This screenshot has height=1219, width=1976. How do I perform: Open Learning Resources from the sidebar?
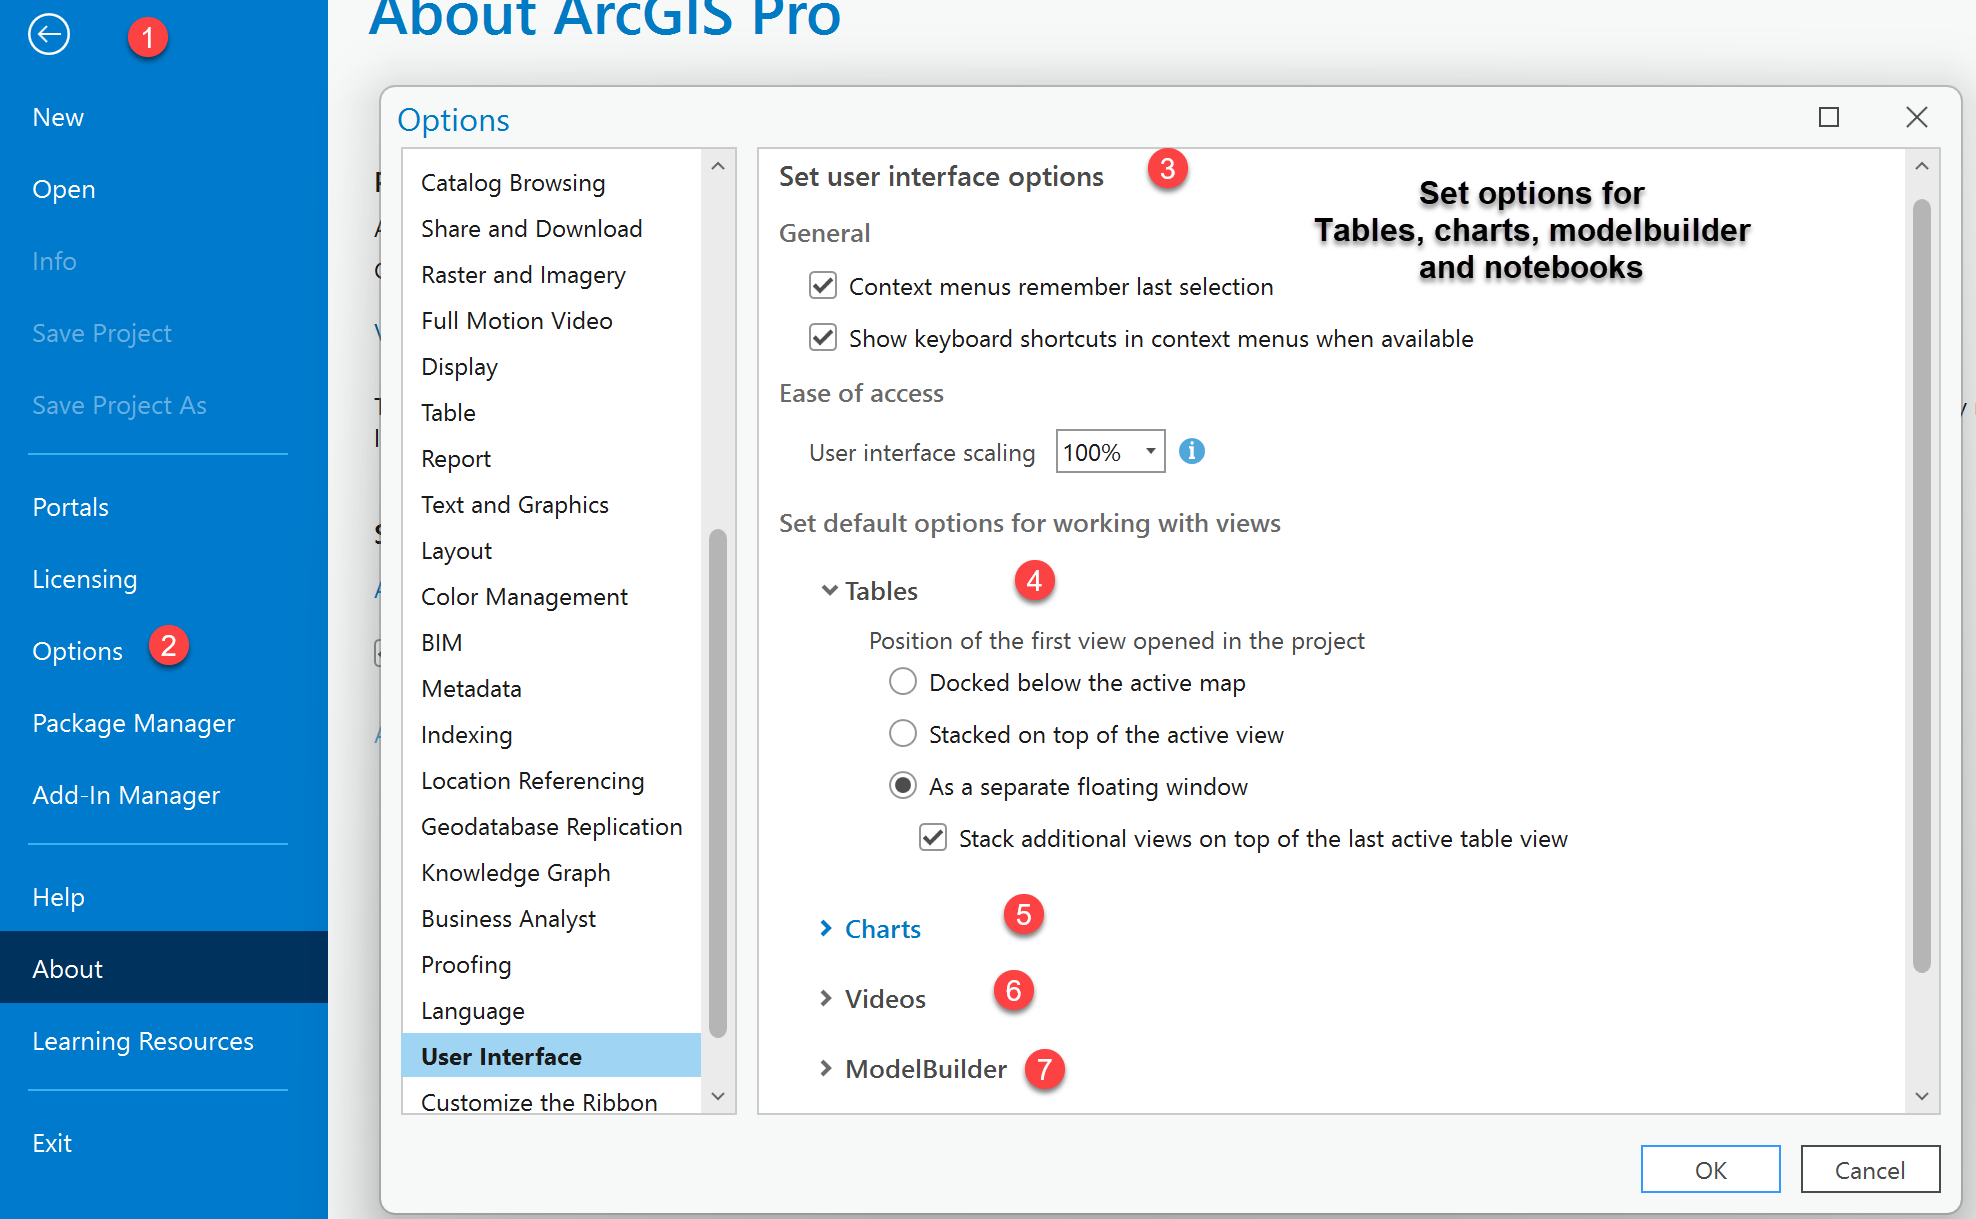click(x=143, y=1040)
